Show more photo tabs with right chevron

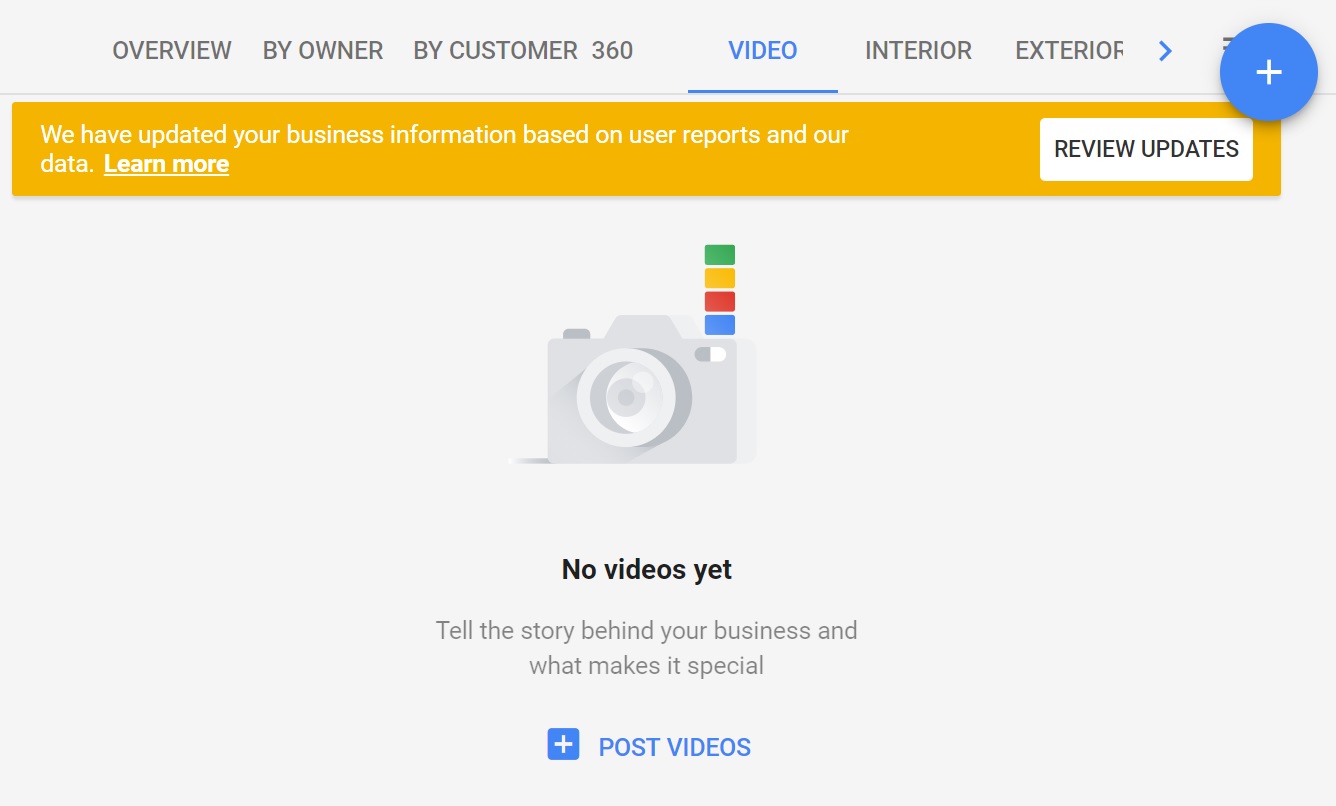pos(1165,50)
